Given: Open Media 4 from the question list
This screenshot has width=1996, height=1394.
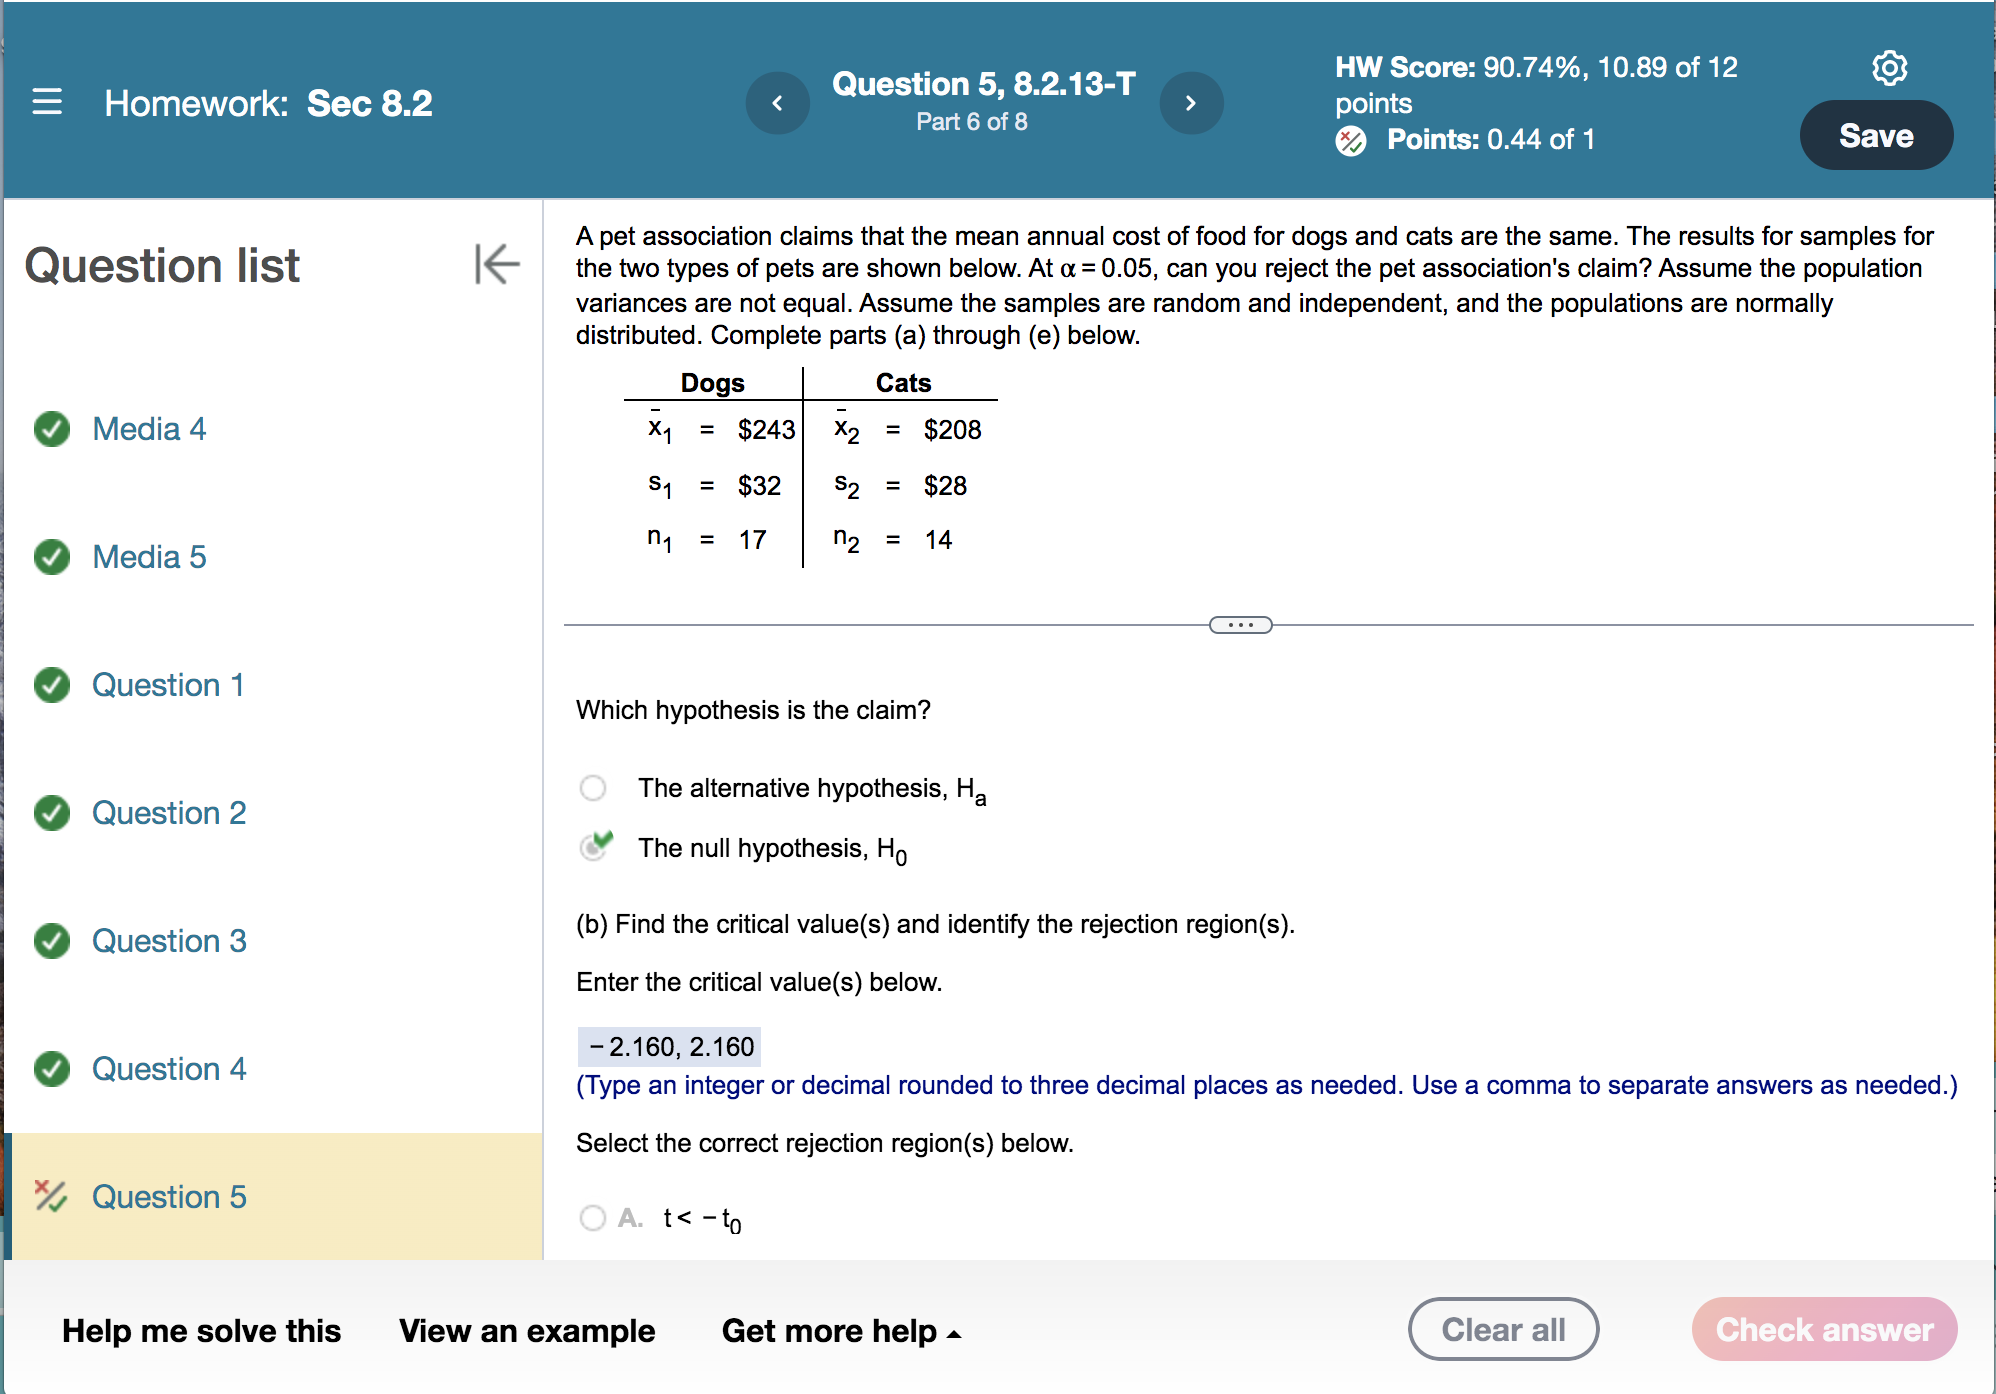Looking at the screenshot, I should (x=149, y=429).
